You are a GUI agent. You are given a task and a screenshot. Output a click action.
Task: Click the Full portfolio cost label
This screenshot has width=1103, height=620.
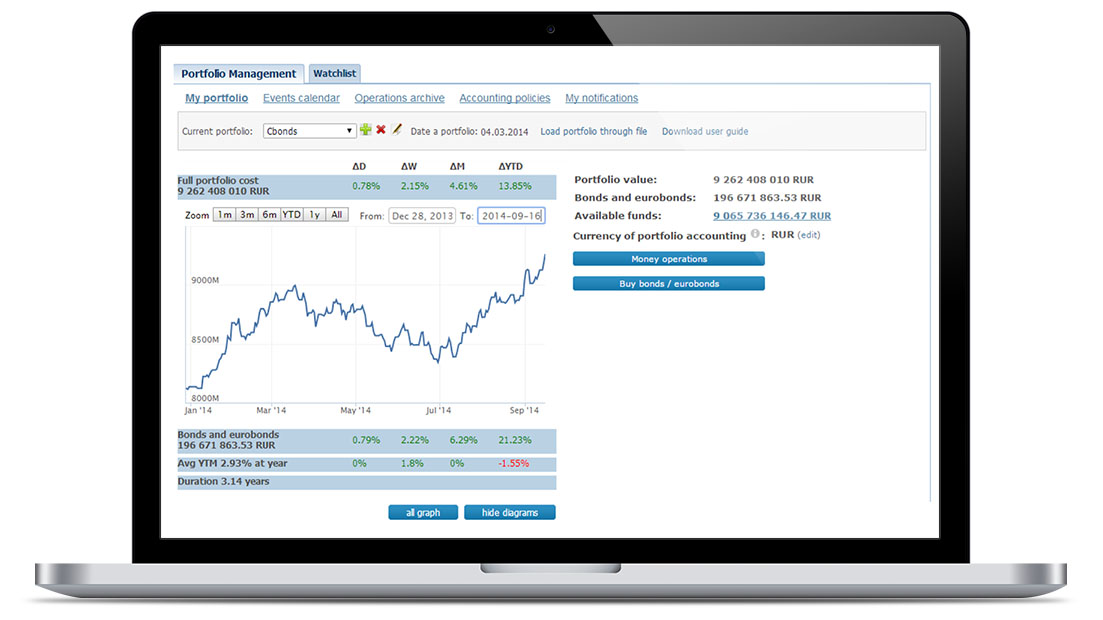tap(218, 181)
